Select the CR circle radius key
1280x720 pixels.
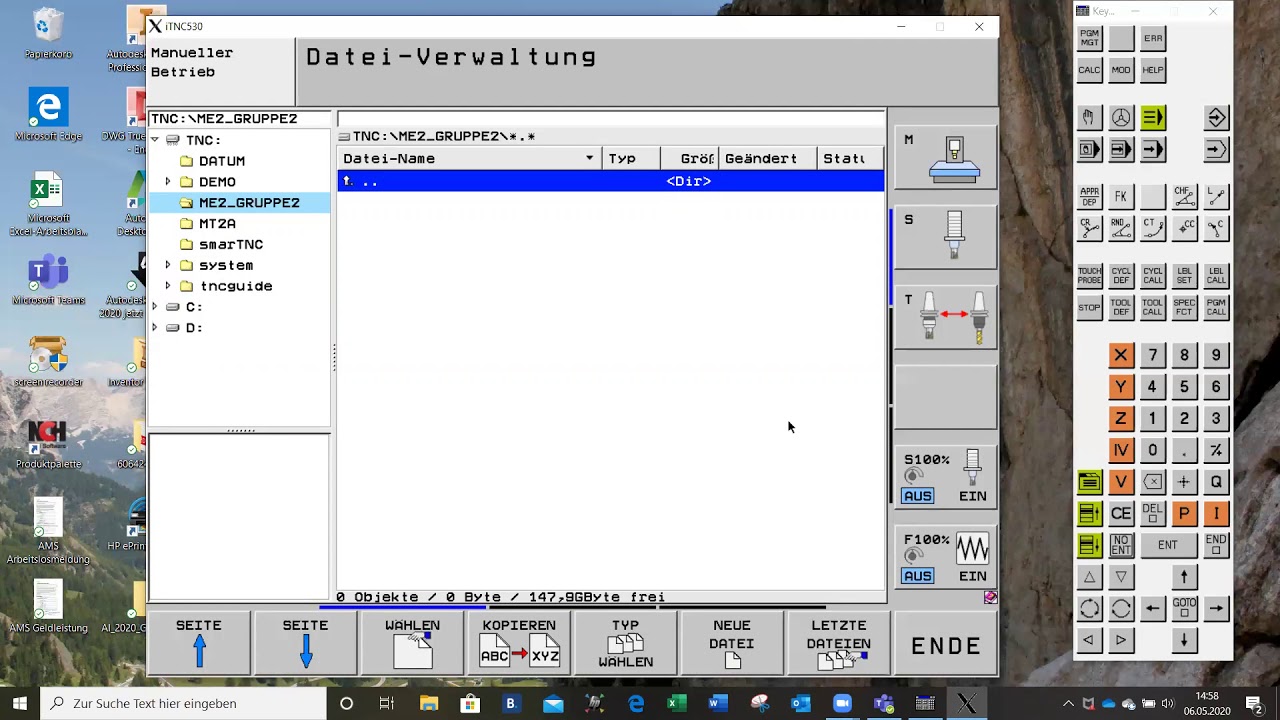click(x=1089, y=229)
